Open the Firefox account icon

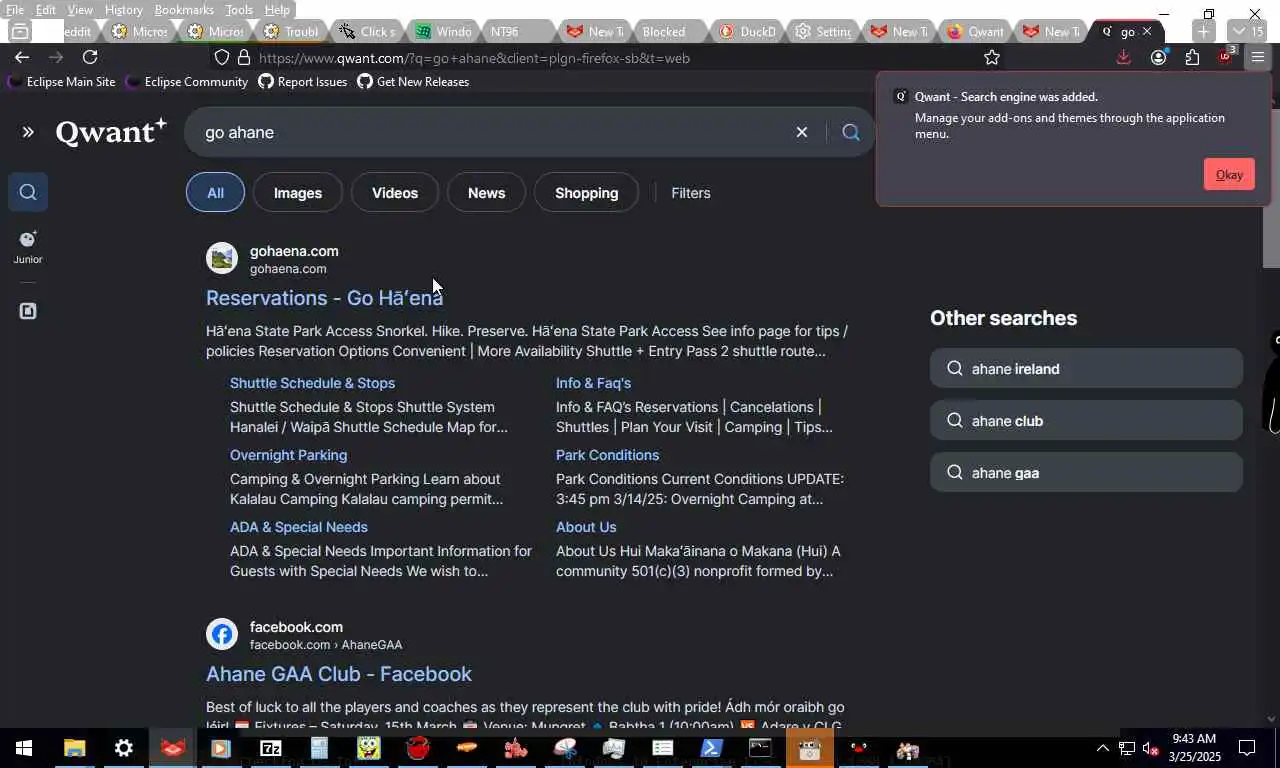point(1158,57)
